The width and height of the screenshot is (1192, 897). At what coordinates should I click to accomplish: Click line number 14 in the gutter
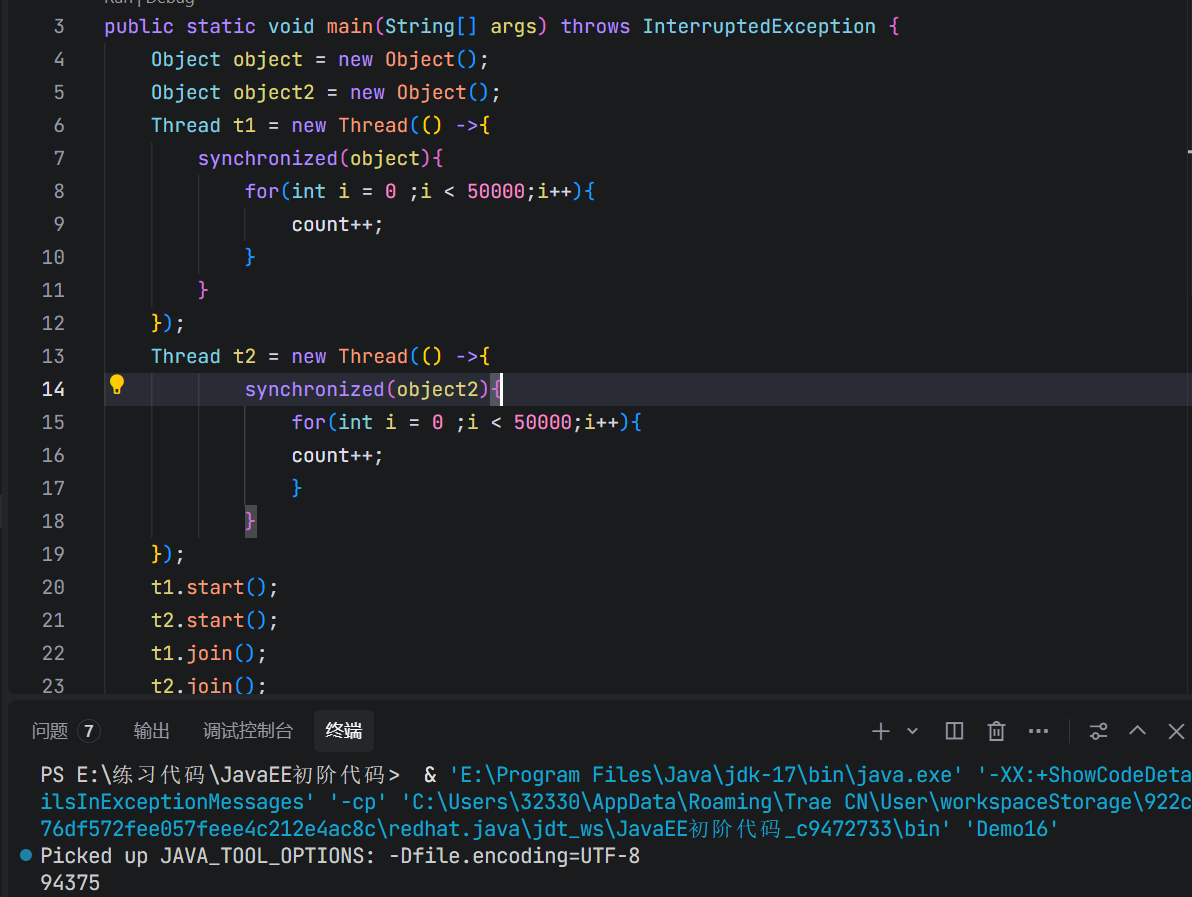coord(53,389)
